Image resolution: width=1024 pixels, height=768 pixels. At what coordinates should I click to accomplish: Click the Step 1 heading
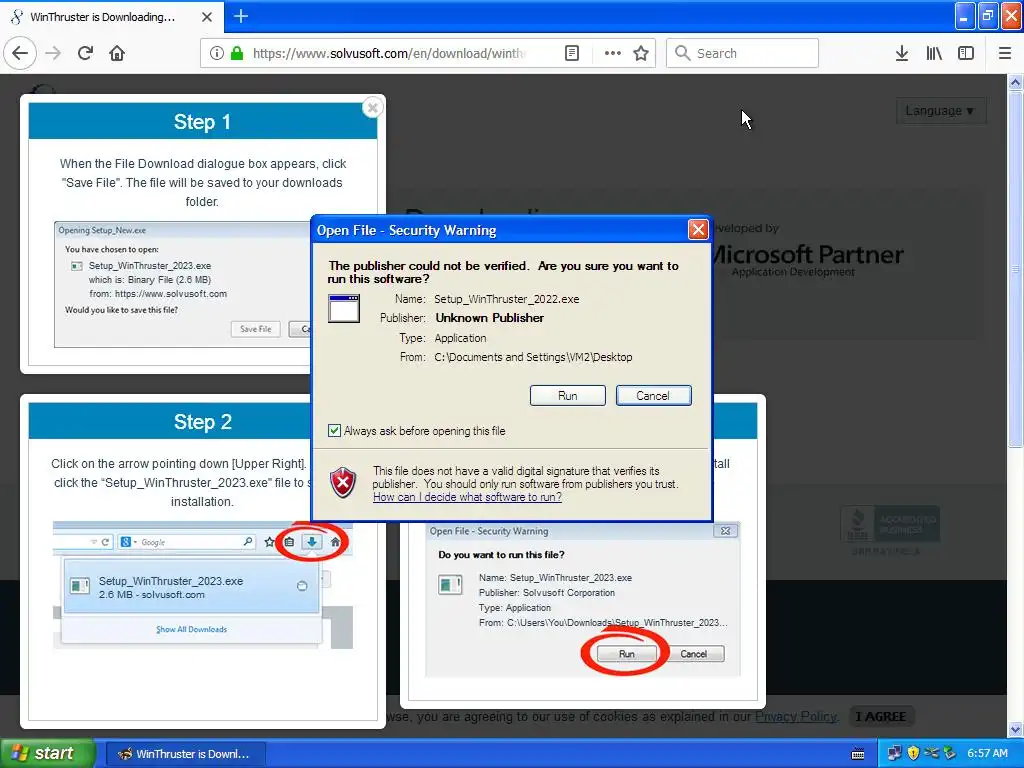pyautogui.click(x=202, y=122)
